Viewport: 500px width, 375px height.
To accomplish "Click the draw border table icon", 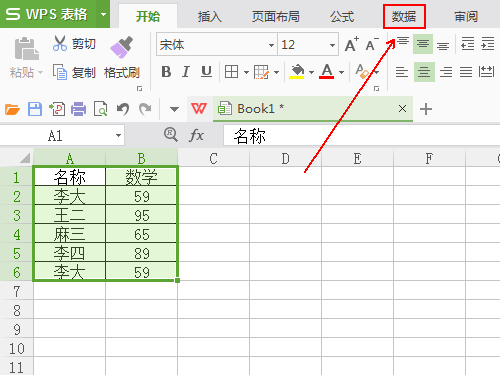I will tap(261, 72).
